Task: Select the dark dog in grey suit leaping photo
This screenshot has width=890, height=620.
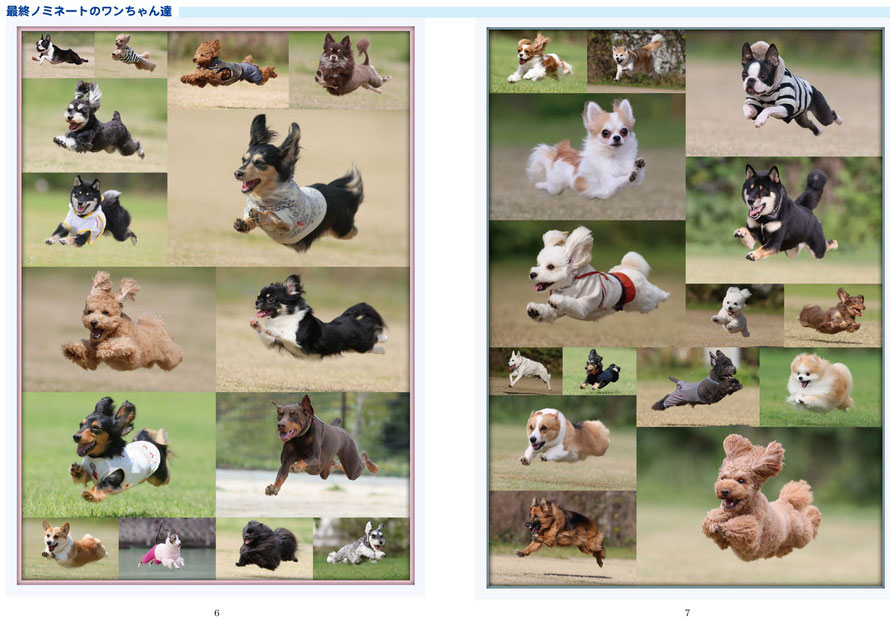Action: click(x=698, y=387)
